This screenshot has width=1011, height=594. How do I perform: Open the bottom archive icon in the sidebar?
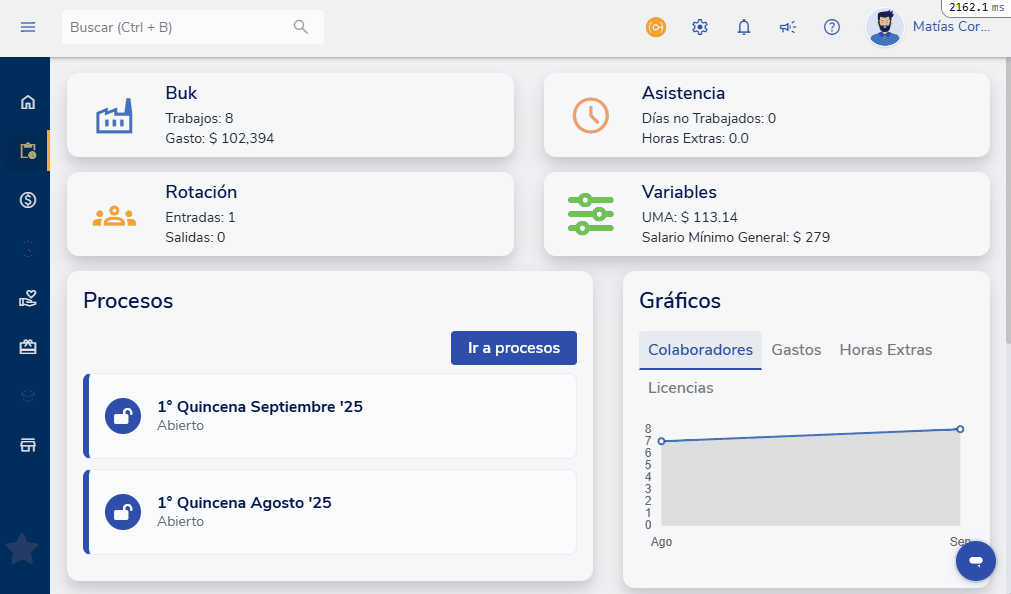(x=27, y=443)
